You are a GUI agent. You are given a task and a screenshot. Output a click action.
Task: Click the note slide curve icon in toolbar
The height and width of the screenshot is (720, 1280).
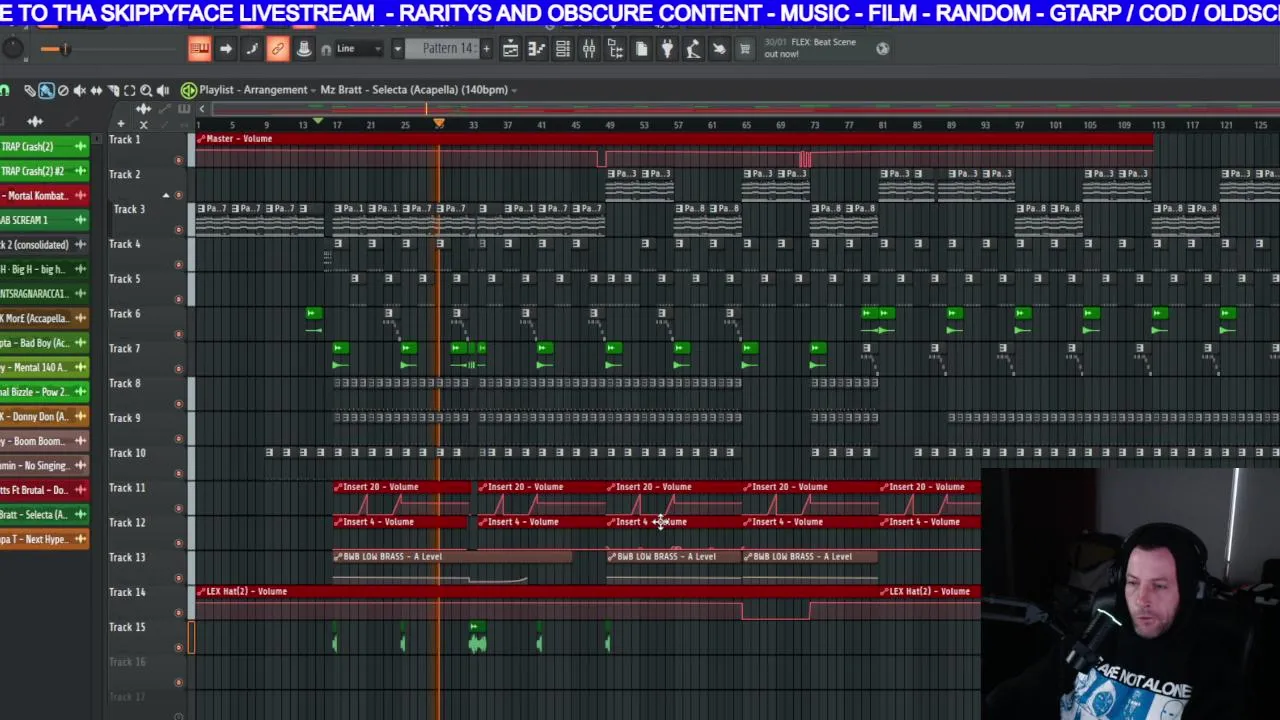coord(252,48)
